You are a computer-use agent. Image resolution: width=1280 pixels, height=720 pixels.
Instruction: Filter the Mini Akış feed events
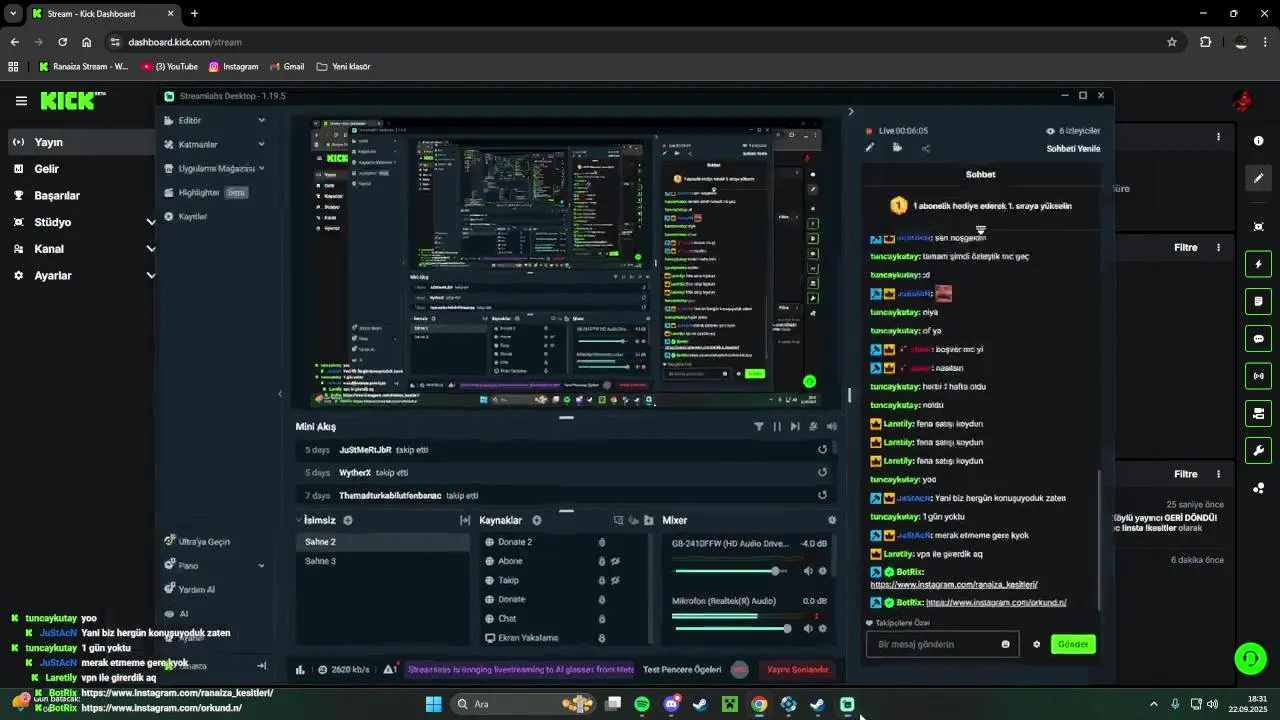(759, 426)
